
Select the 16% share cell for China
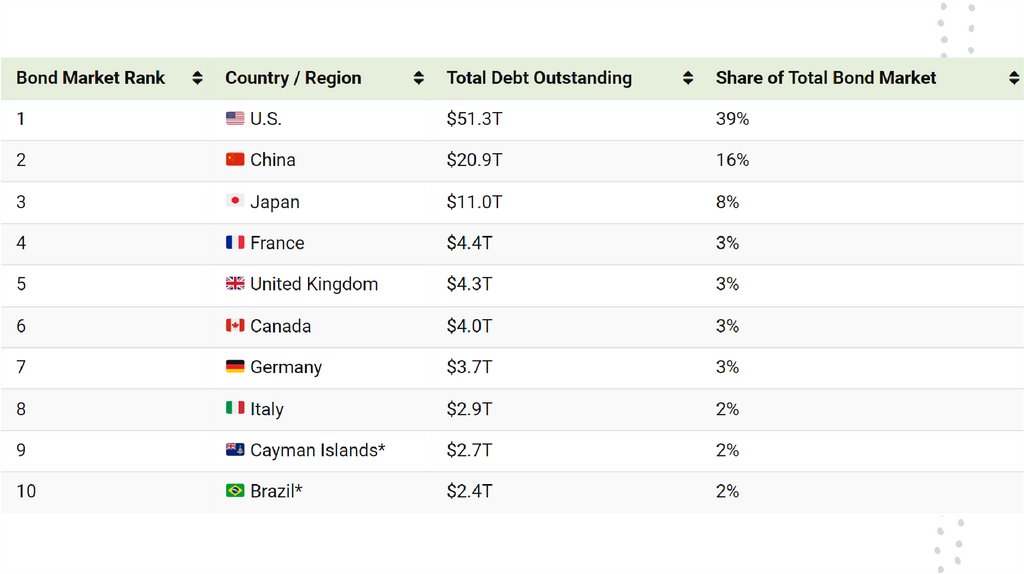click(x=732, y=160)
